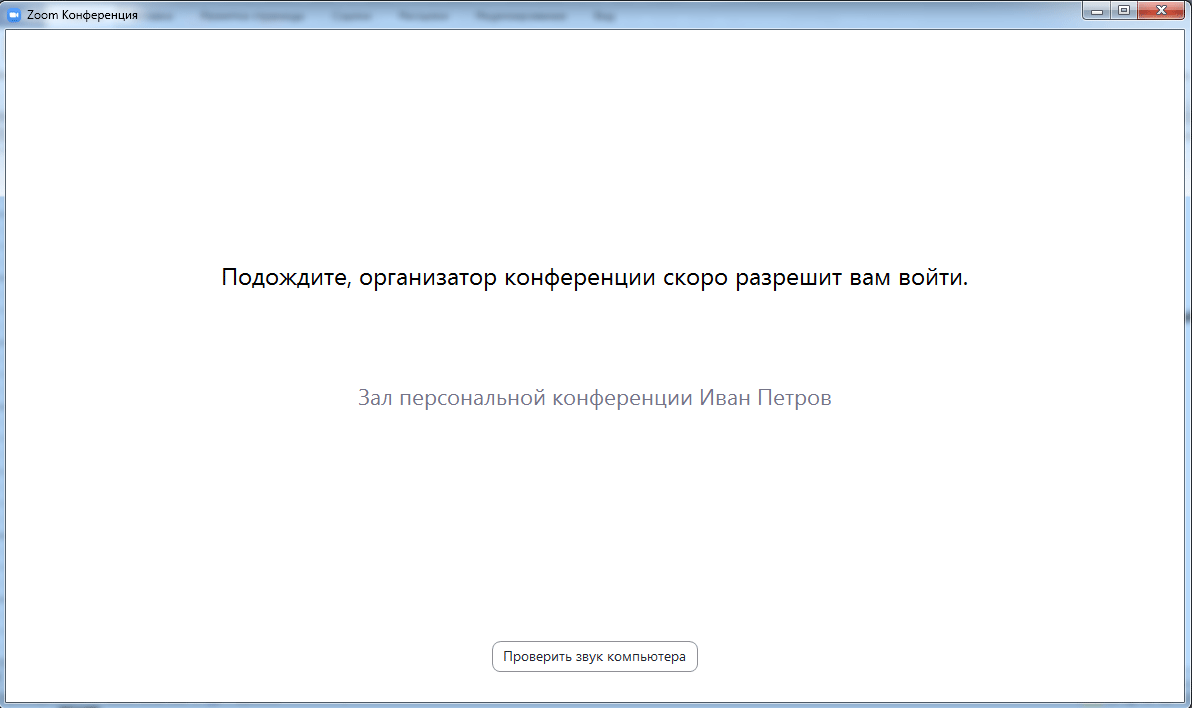
Task: Click the Zoom camera icon in title bar
Action: (x=14, y=16)
